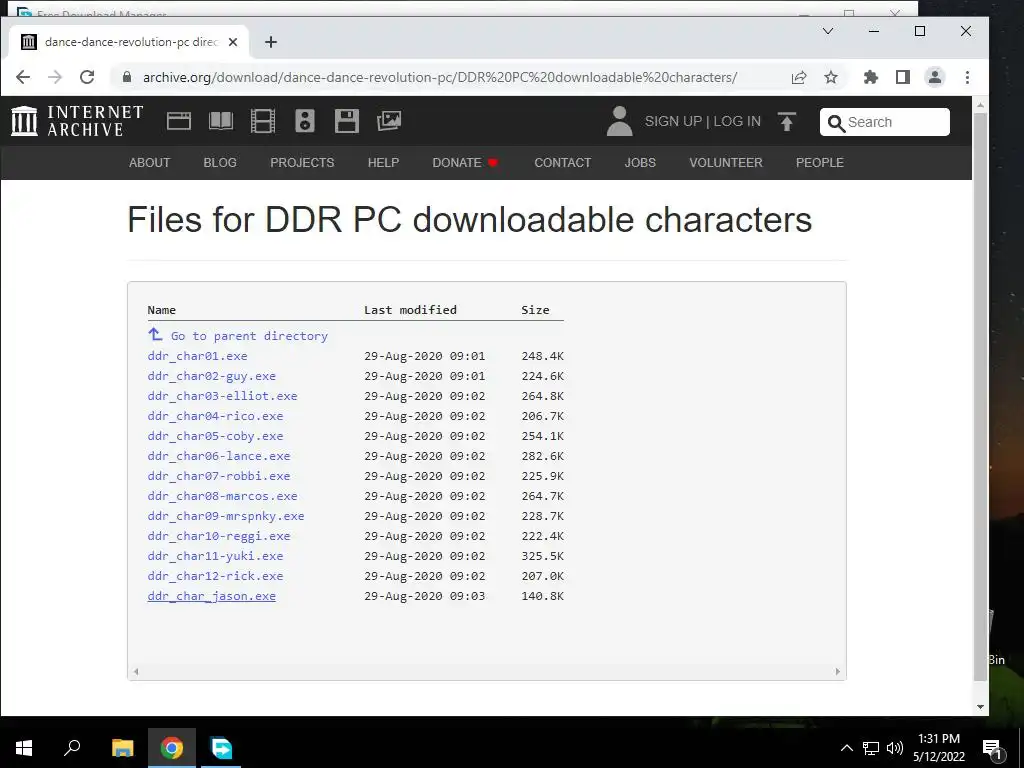The height and width of the screenshot is (768, 1024).
Task: Reload the archive.org page
Action: [x=87, y=77]
